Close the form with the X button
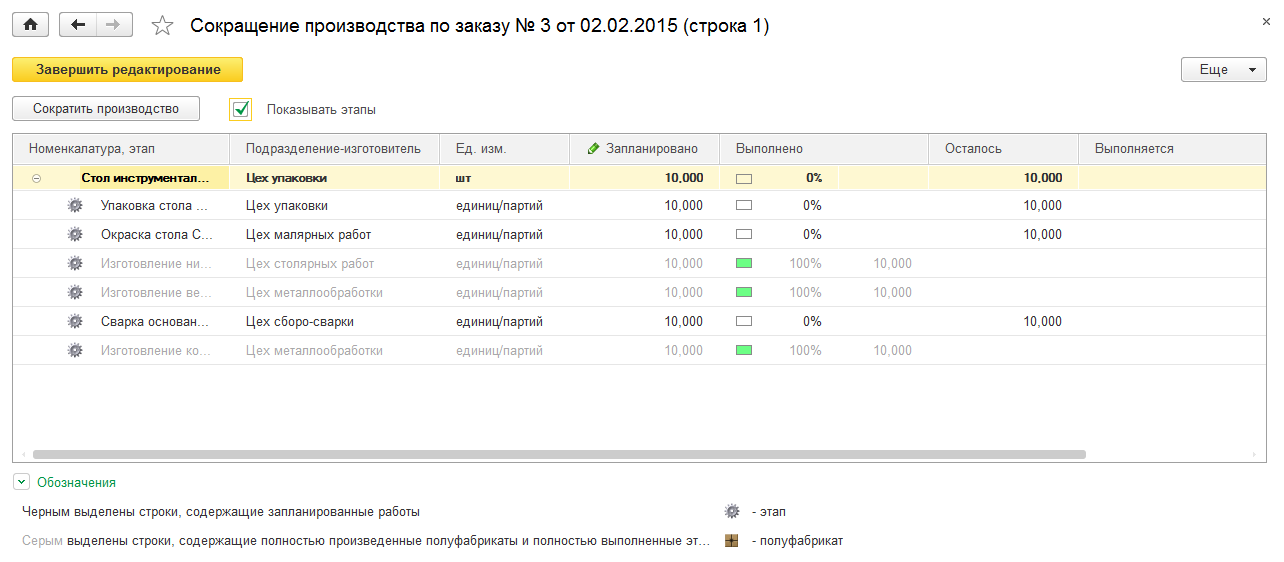1284x562 pixels. 1266,22
